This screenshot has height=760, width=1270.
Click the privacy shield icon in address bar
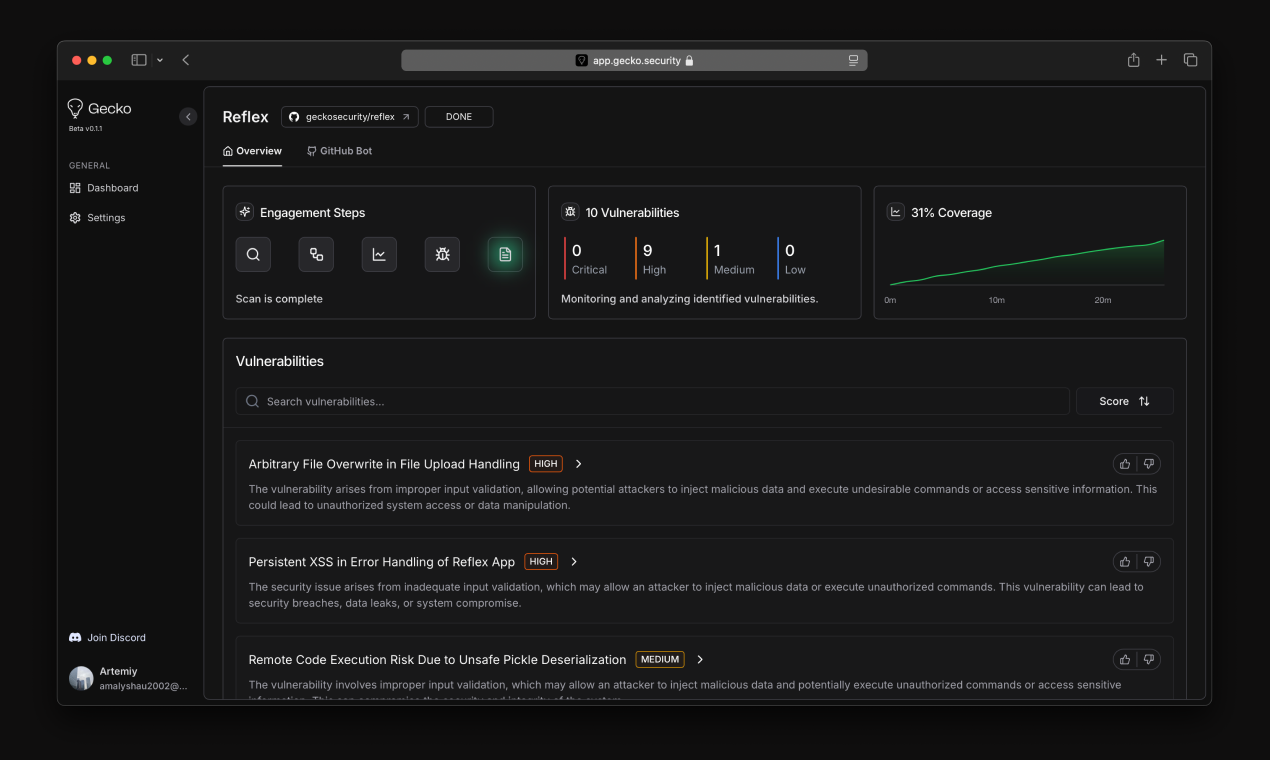click(x=582, y=60)
